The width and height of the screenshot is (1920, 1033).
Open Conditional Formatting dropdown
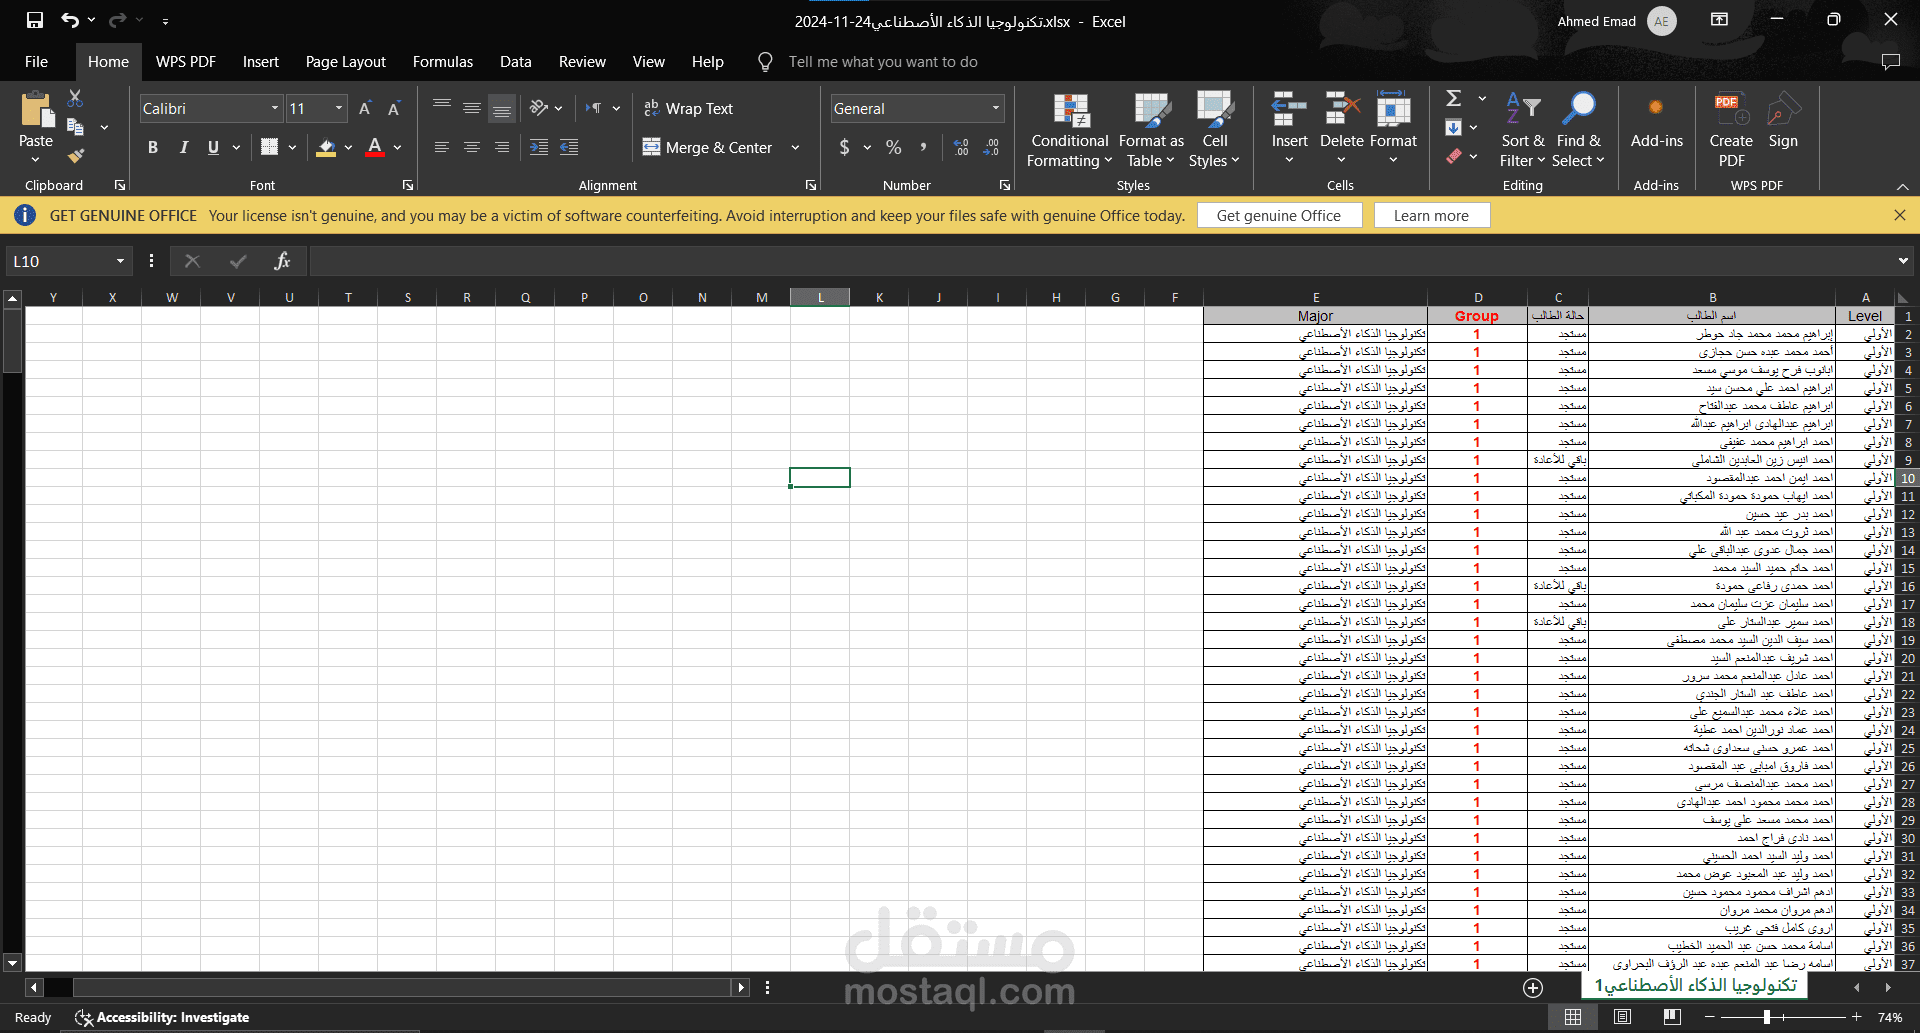coord(1070,130)
